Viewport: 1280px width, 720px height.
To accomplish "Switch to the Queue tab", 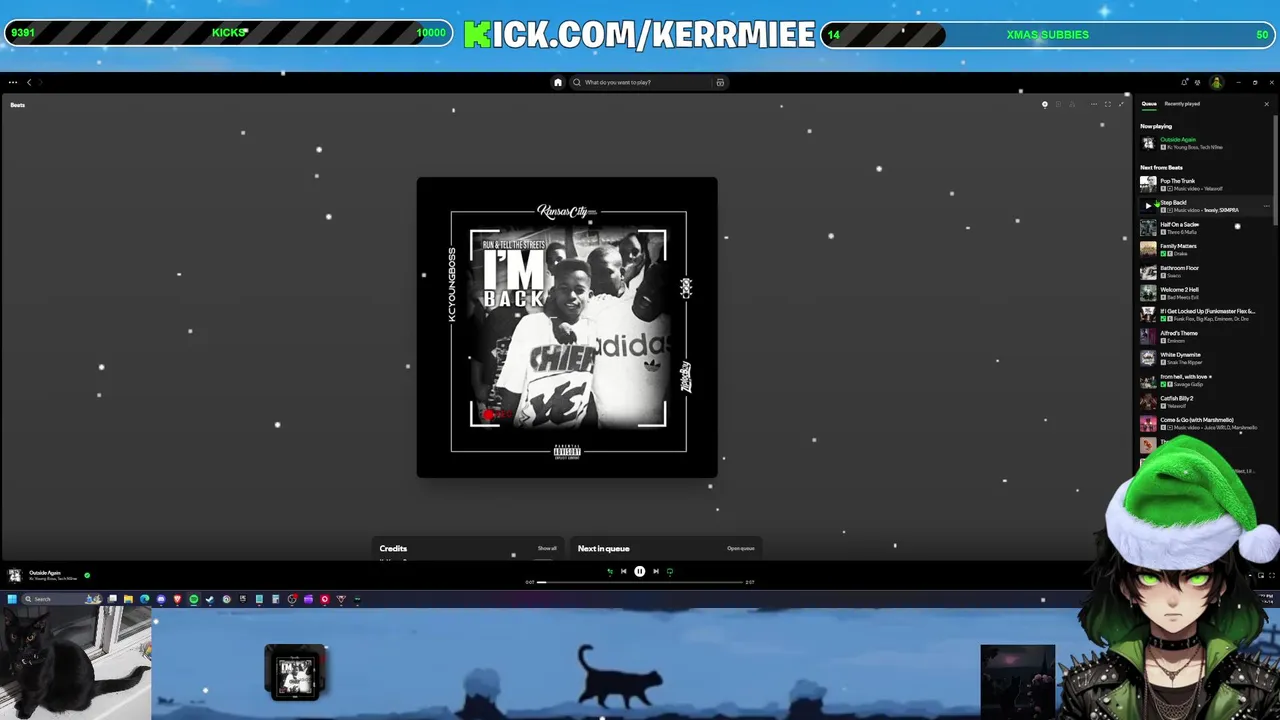I will click(x=1149, y=104).
